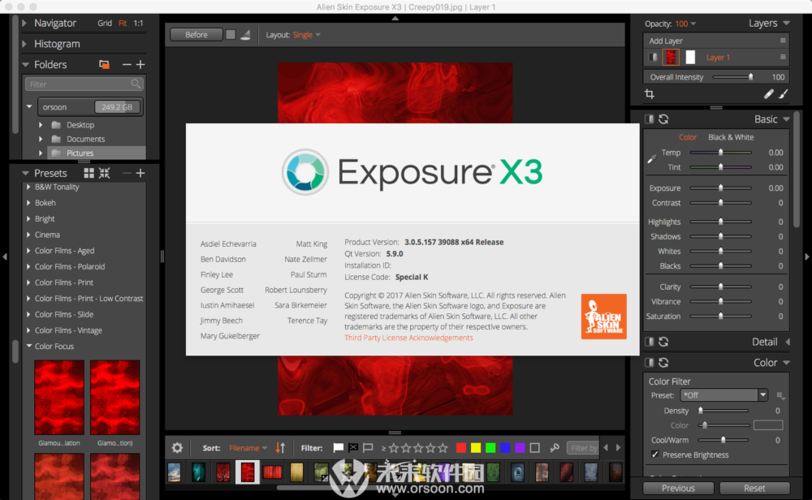Open the Color Filter Preset dropdown
812x500 pixels.
click(x=724, y=395)
